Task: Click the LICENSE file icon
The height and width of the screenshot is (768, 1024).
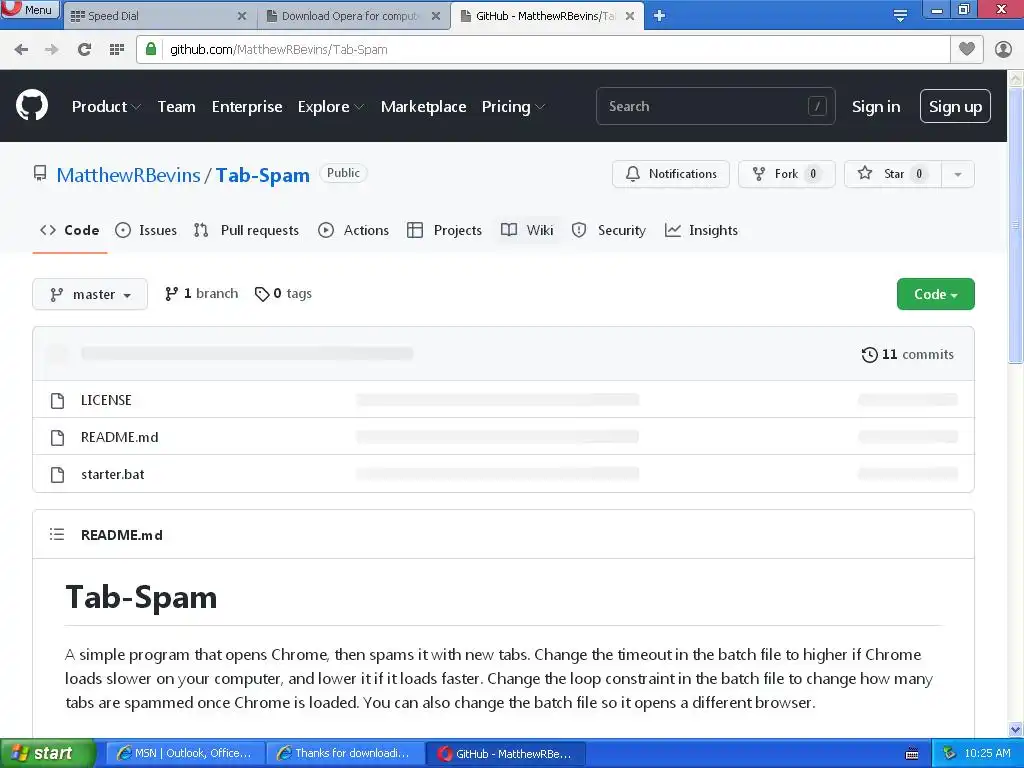Action: 57,400
